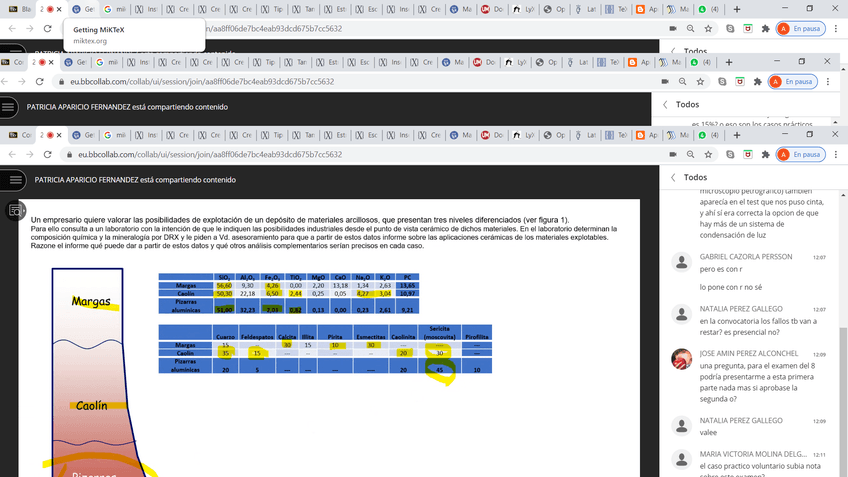
Task: Click 'PATRICIA APARICIO FERNANDEZ está compartiendo contenido' in front window
Action: click(135, 180)
